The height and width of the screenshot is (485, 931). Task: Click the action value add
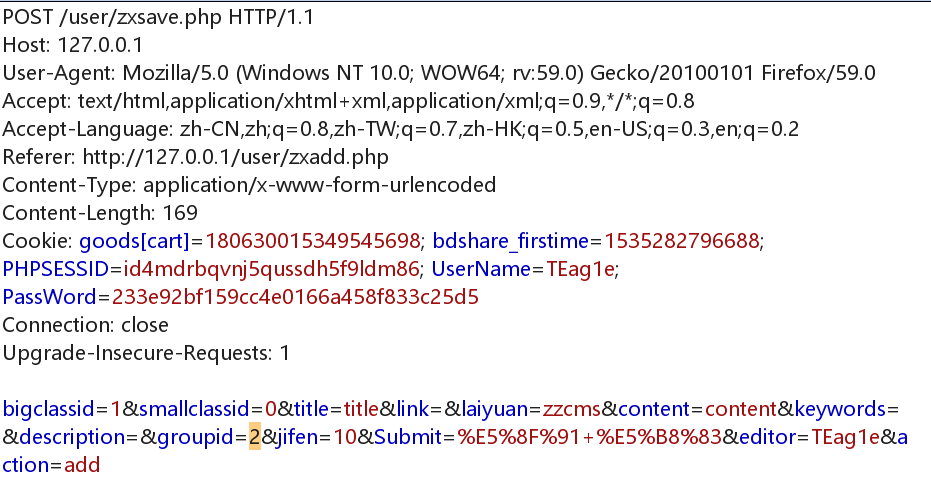coord(82,465)
